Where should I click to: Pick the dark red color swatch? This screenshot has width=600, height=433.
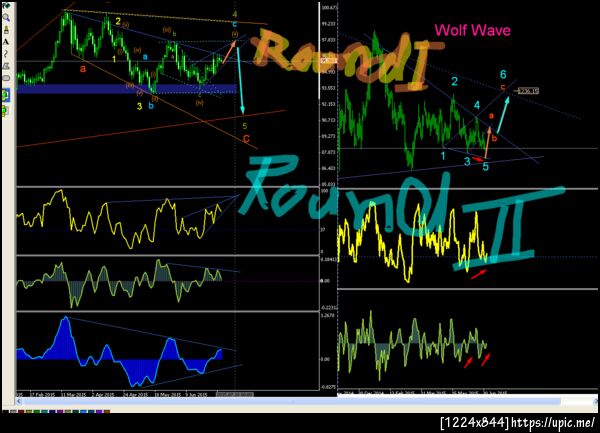21,412
